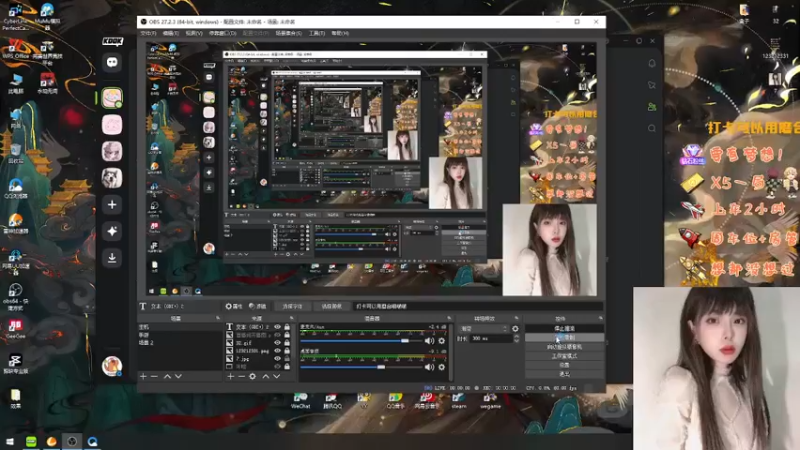Click 停止推流 stop streaming button
800x450 pixels.
[564, 329]
